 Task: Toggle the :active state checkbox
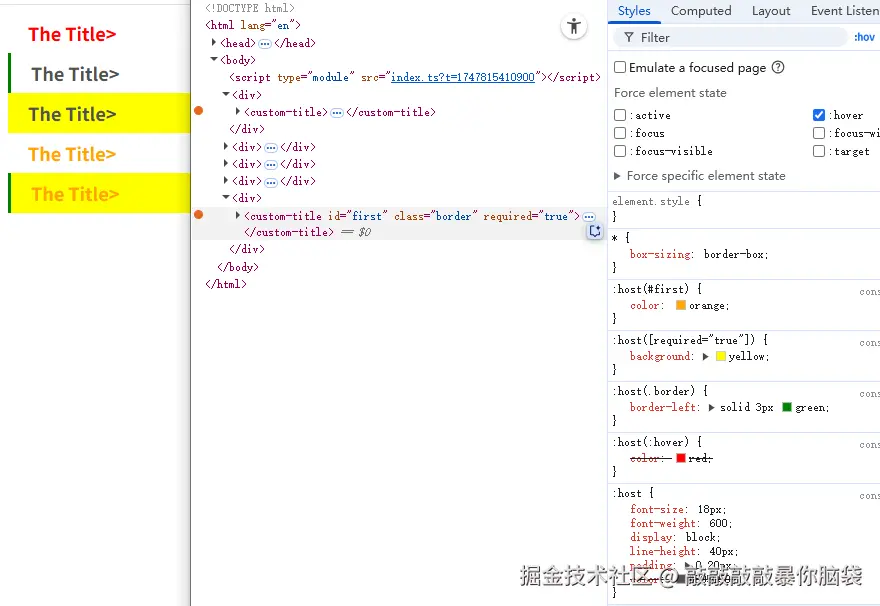[x=620, y=115]
